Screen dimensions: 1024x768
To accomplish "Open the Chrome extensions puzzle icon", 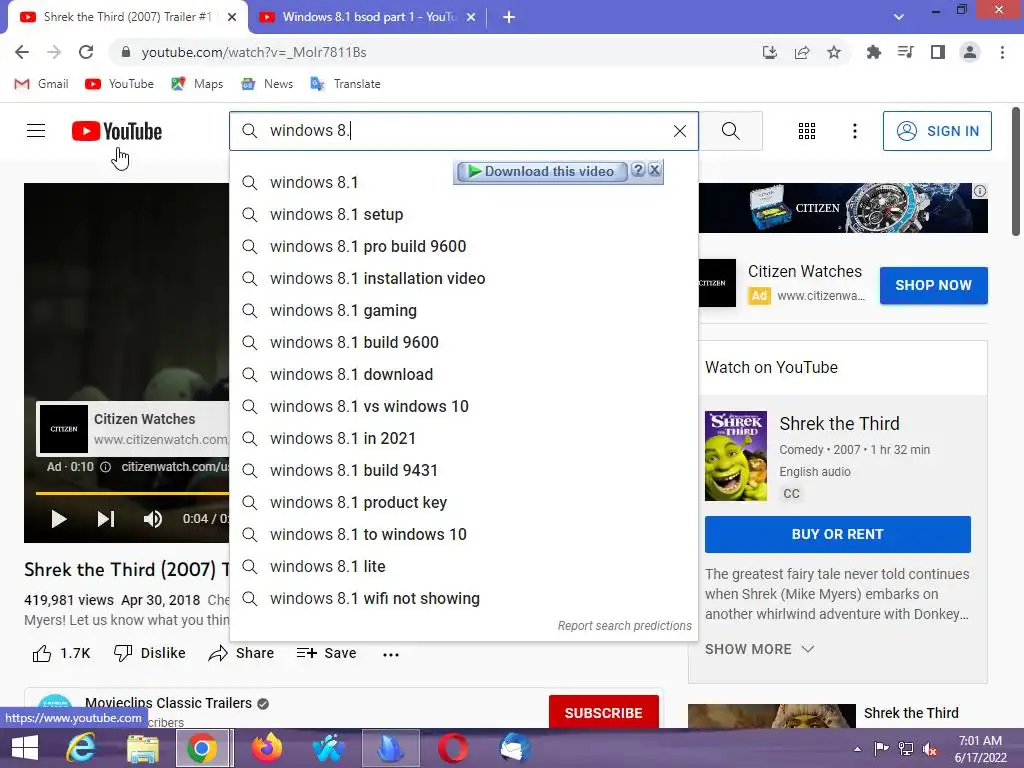I will pos(873,52).
